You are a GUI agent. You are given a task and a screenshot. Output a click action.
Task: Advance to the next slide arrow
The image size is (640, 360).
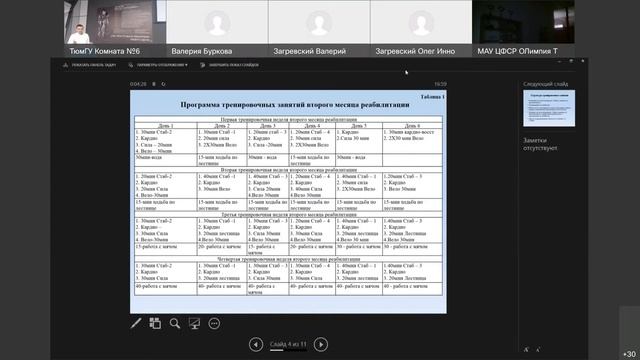pos(321,344)
